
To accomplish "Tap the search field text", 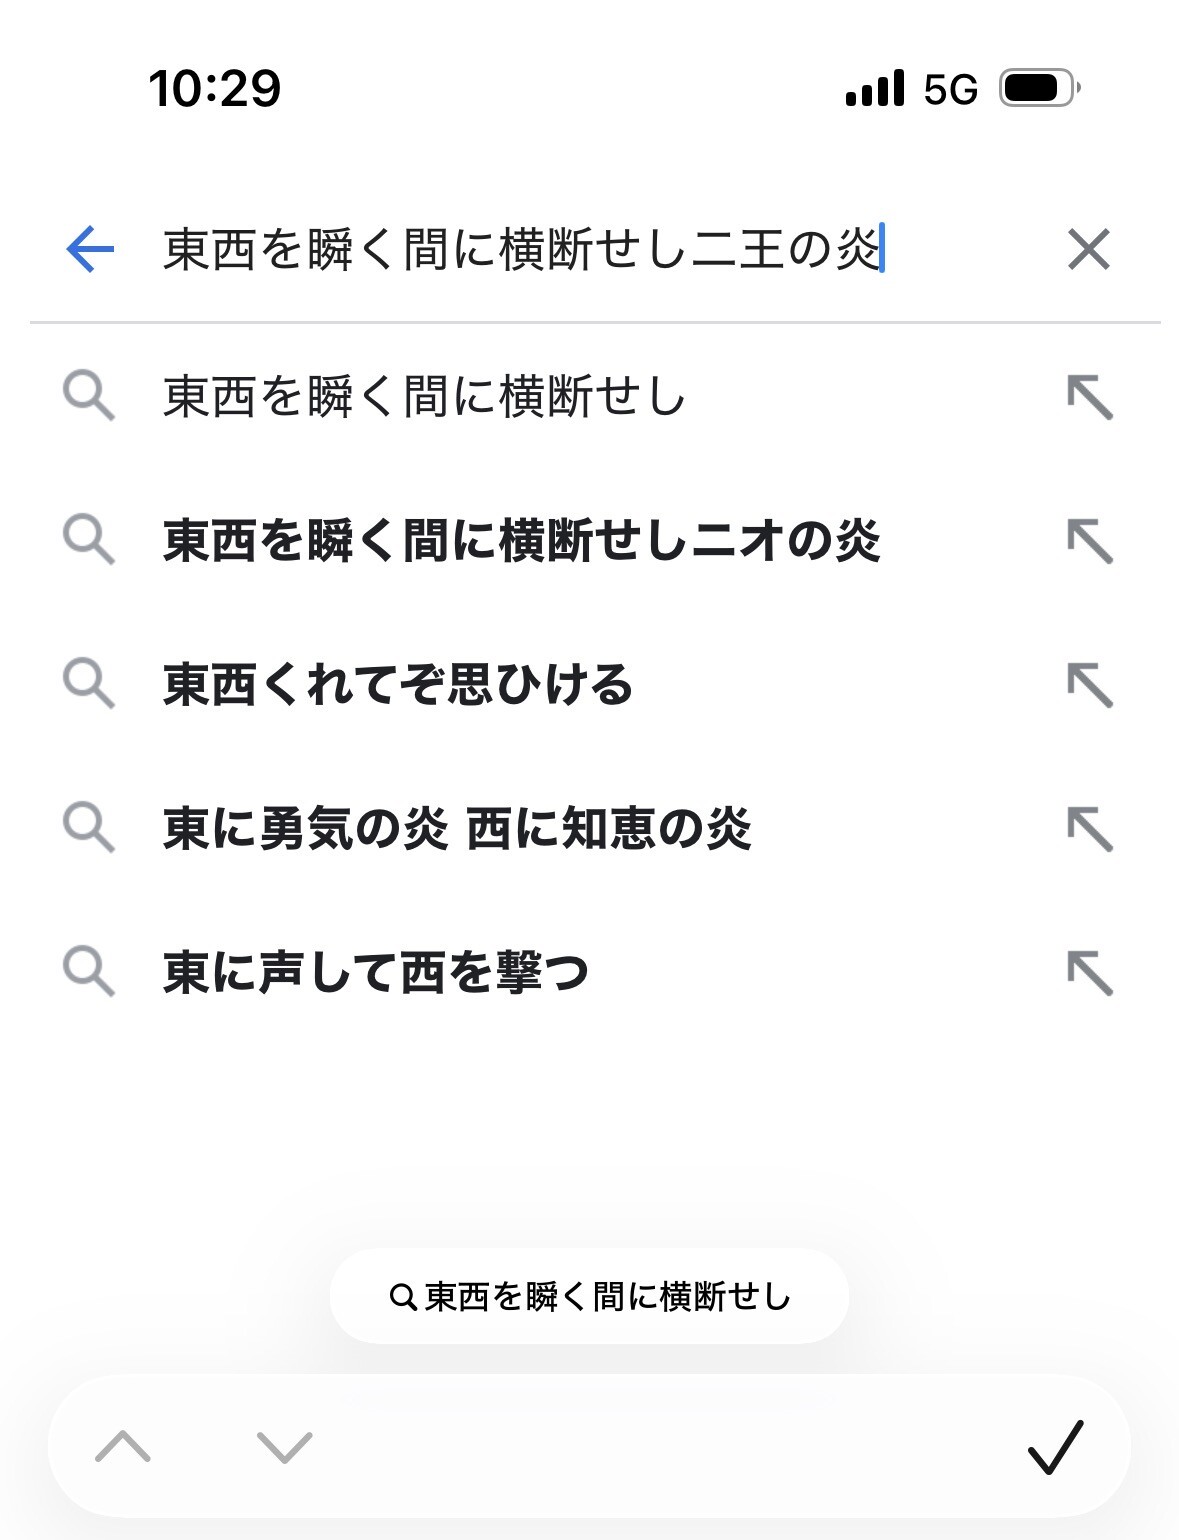I will click(x=520, y=249).
